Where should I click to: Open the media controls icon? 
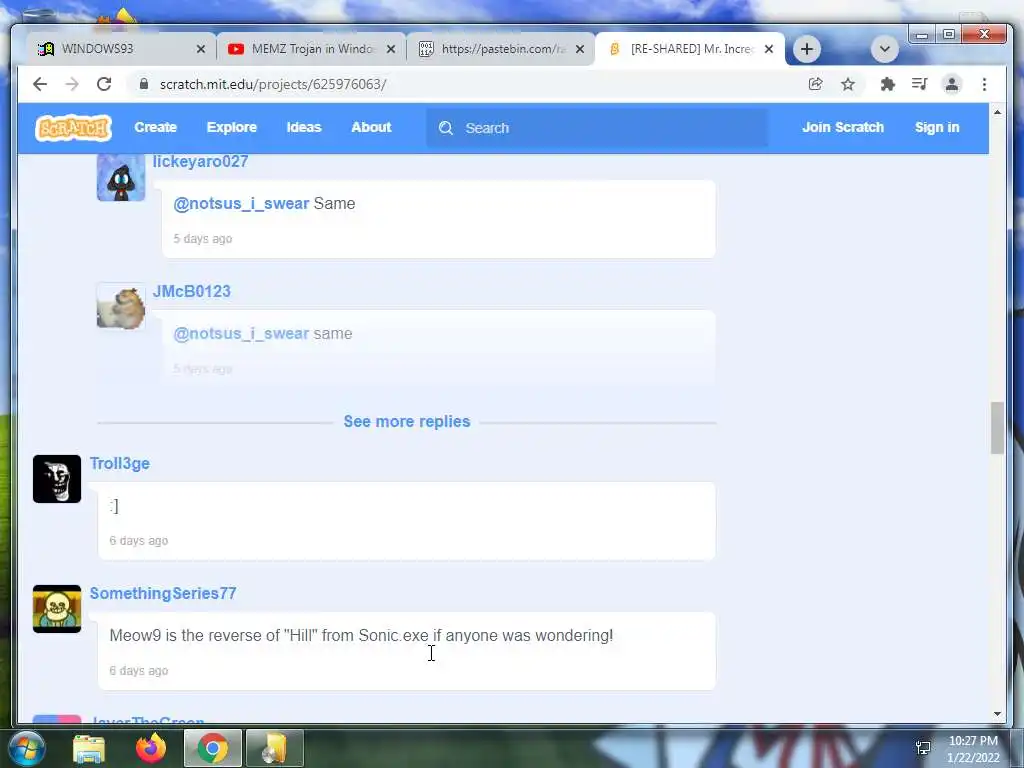(920, 84)
